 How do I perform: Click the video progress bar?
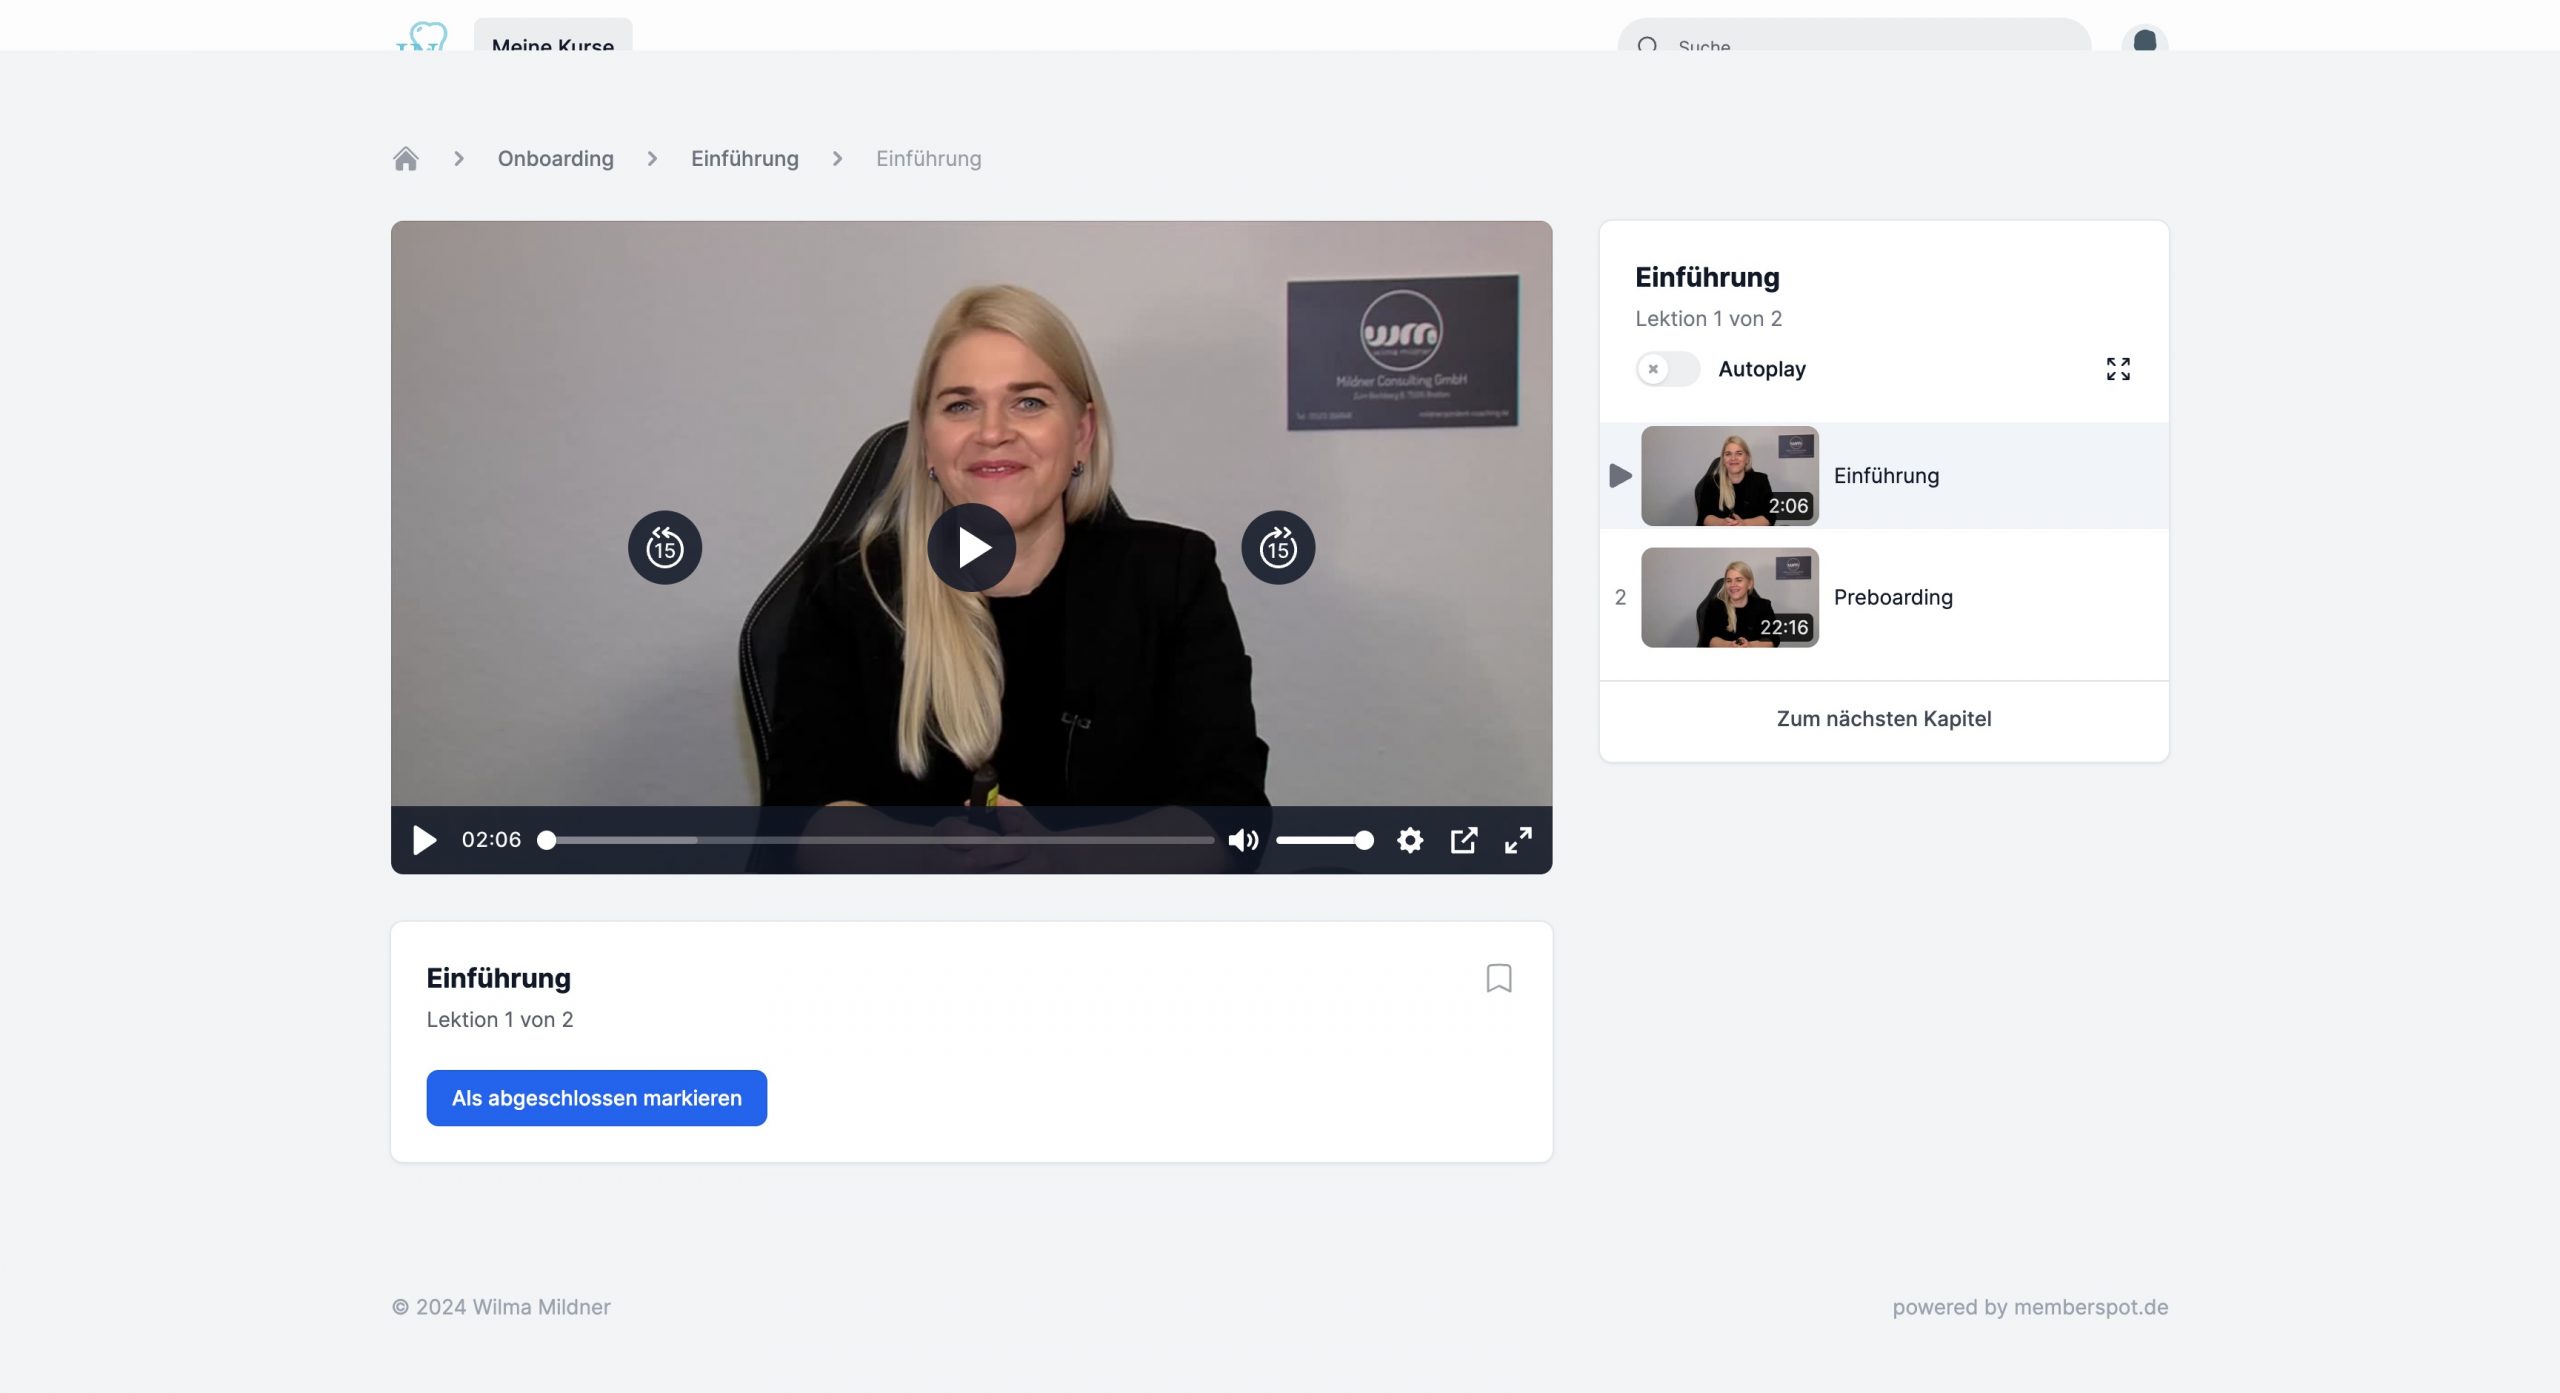880,840
